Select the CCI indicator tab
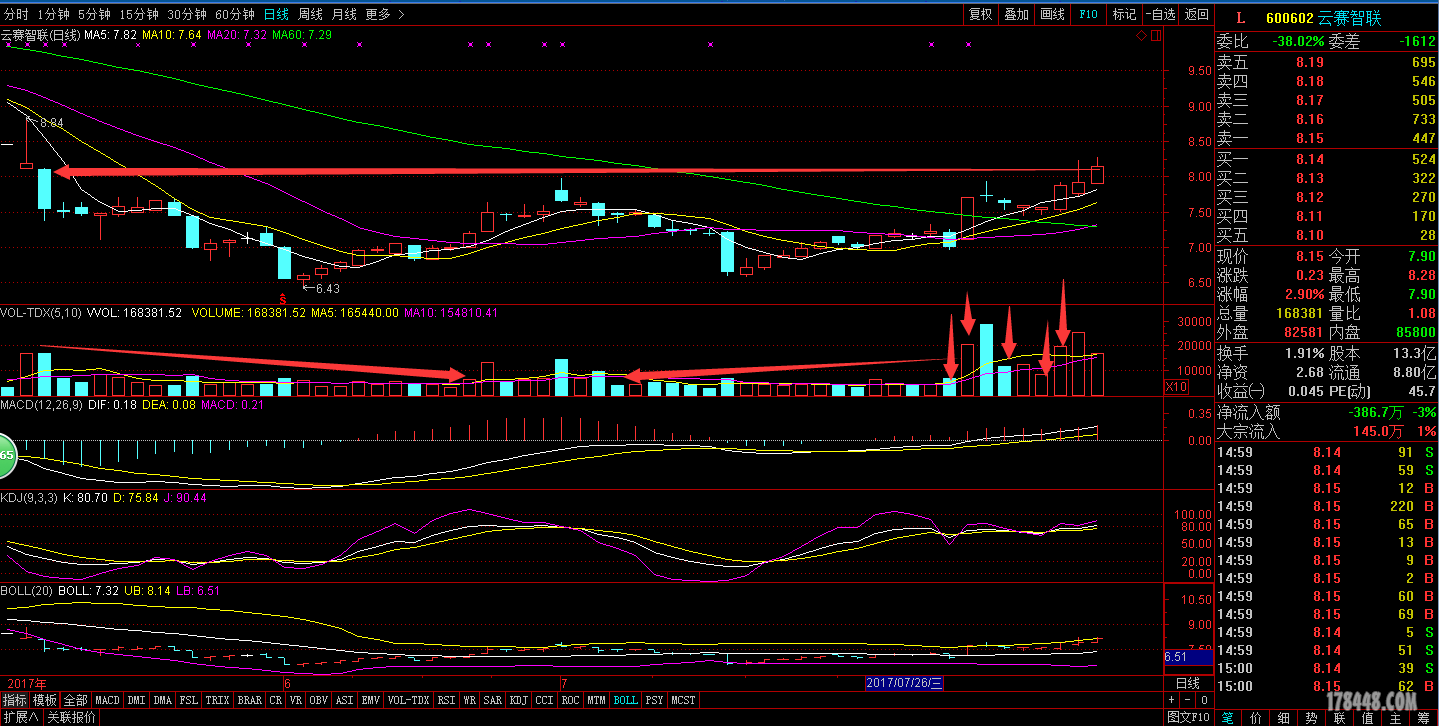This screenshot has width=1439, height=726. (544, 700)
